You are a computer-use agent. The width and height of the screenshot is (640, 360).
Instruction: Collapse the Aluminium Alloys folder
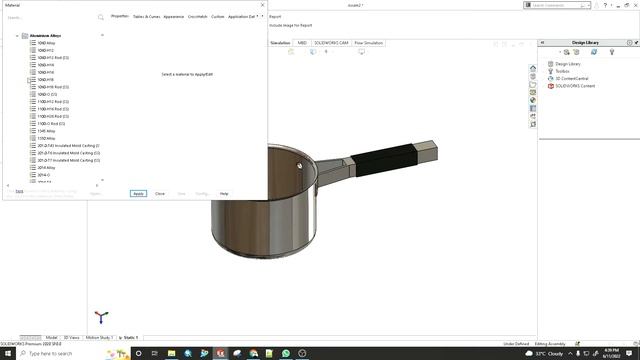click(17, 36)
